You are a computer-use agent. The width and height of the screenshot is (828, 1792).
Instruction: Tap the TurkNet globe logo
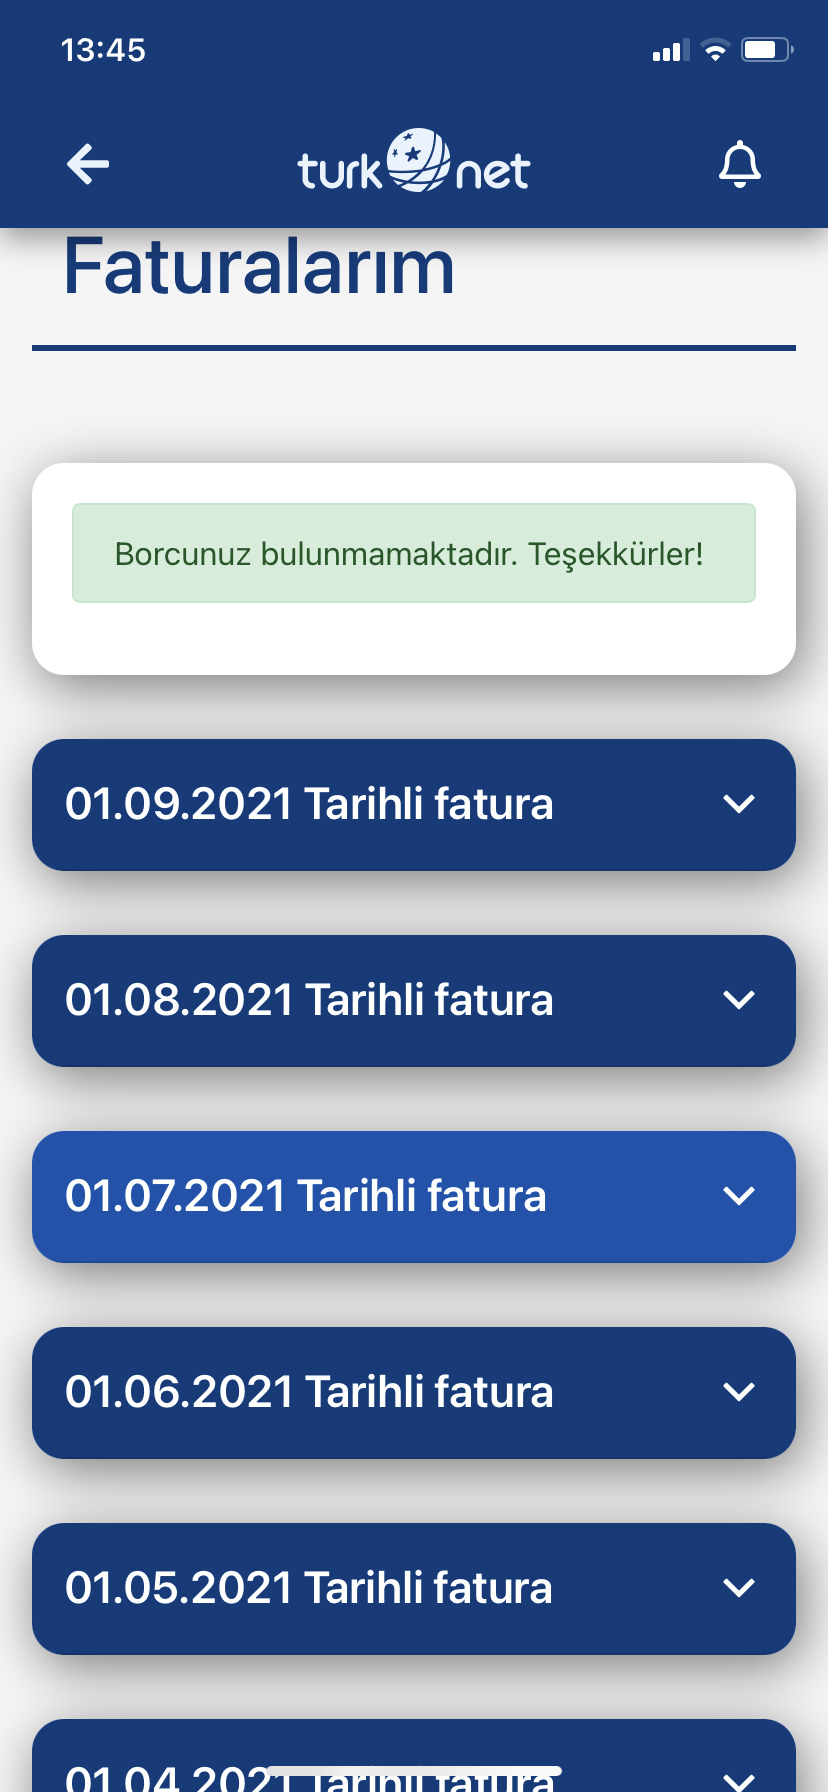414,161
